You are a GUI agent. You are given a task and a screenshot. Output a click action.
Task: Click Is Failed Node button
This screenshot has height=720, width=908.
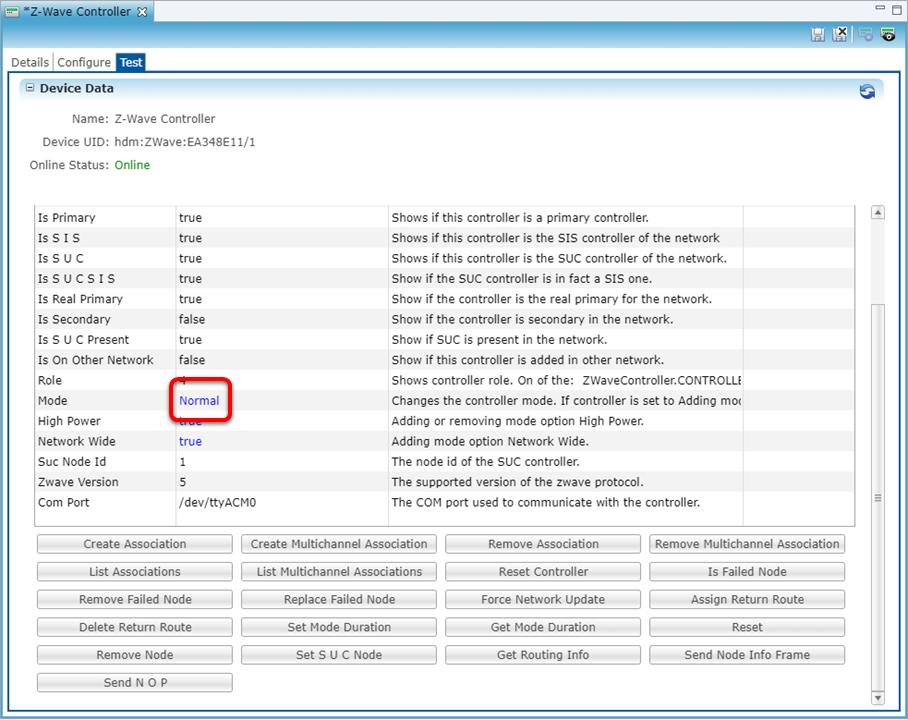(747, 572)
